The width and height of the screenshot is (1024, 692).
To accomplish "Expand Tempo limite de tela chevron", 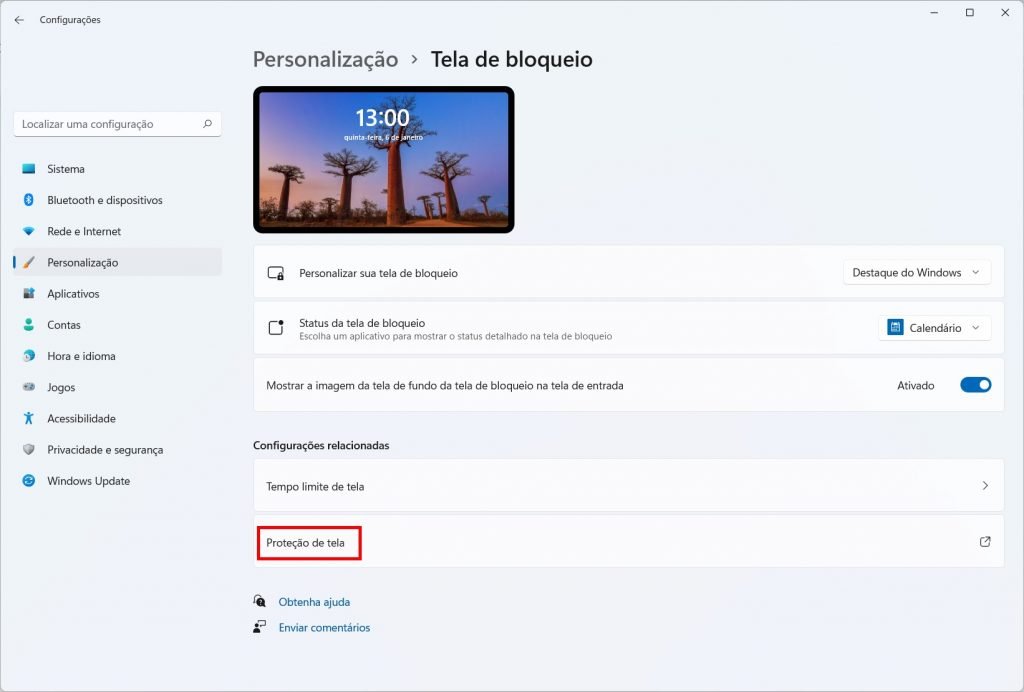I will coord(985,486).
